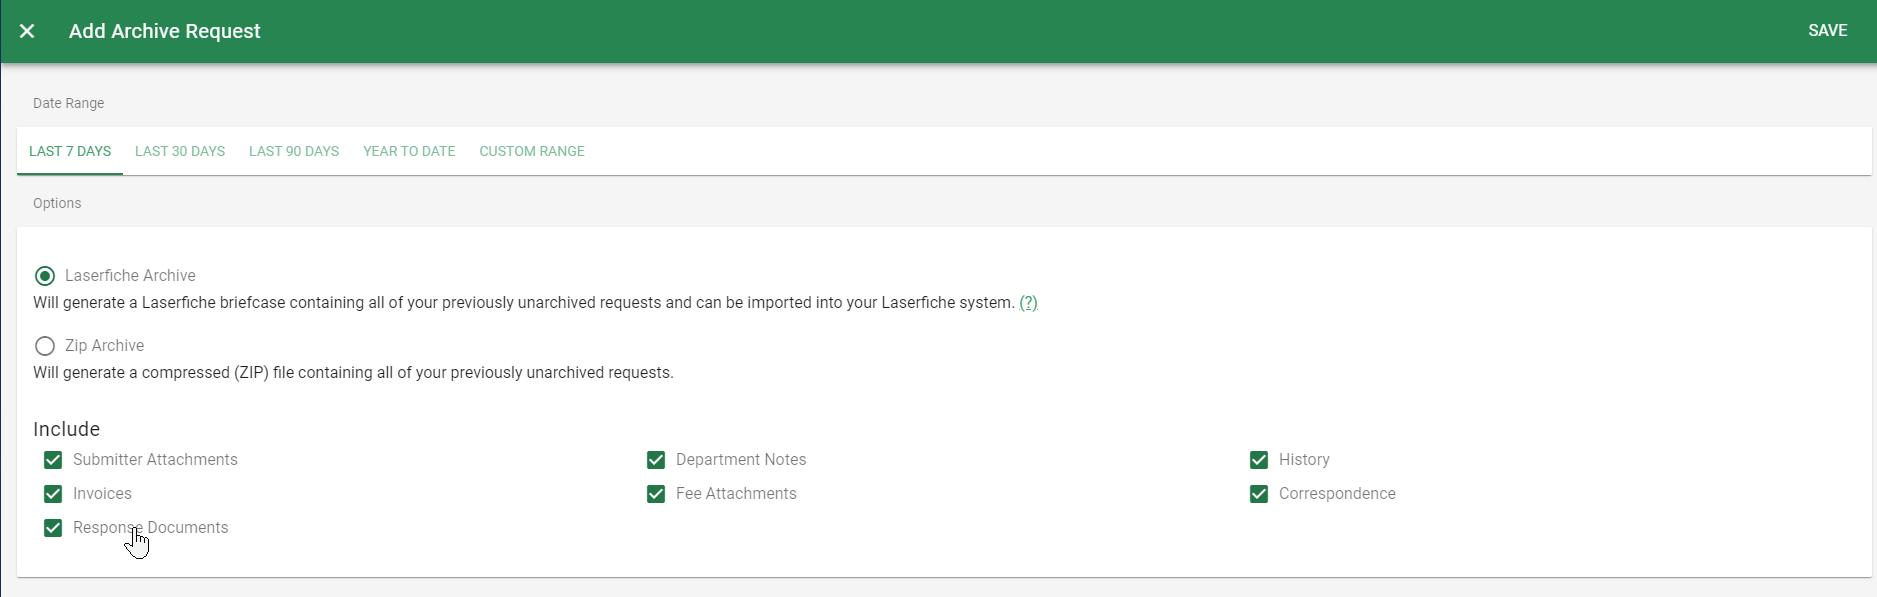Uncheck Submitter Attachments checkbox
This screenshot has width=1877, height=597.
coord(53,460)
